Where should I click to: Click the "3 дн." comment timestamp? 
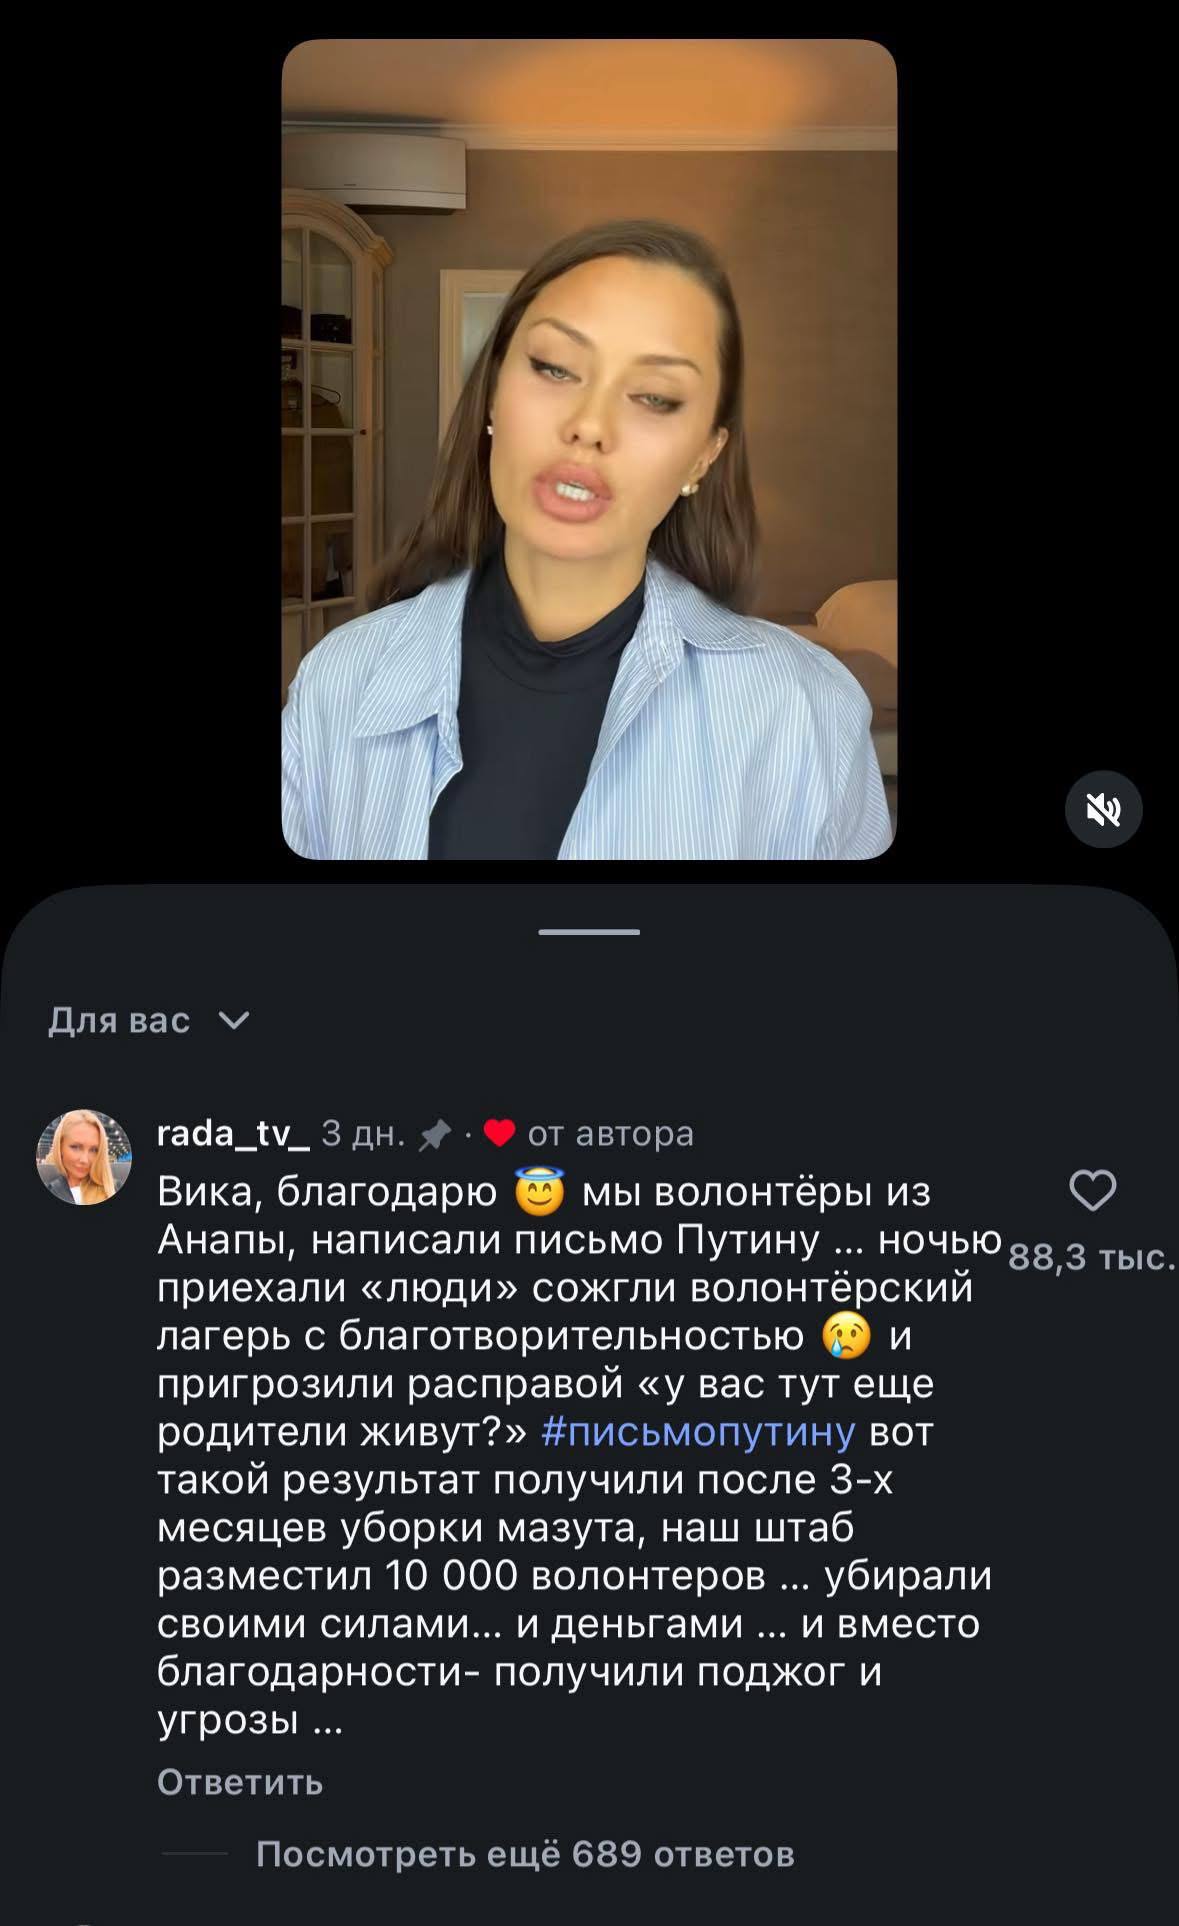coord(363,1133)
